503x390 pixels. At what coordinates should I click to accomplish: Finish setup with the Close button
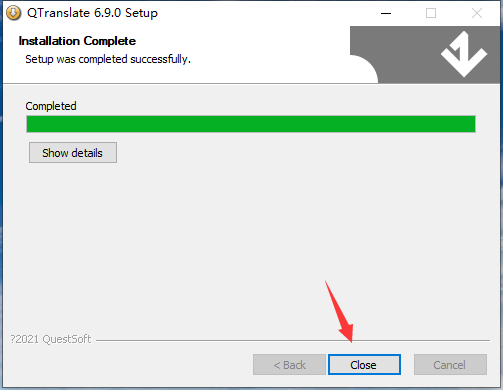[364, 365]
